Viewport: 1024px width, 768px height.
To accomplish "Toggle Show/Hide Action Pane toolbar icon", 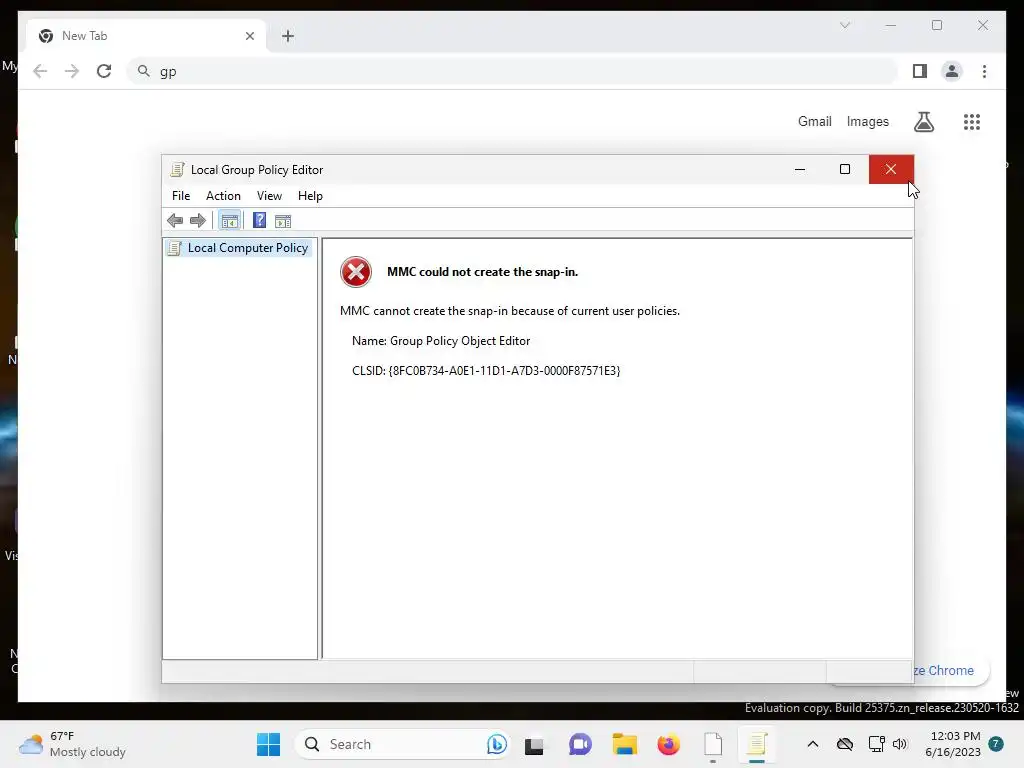I will tap(283, 221).
